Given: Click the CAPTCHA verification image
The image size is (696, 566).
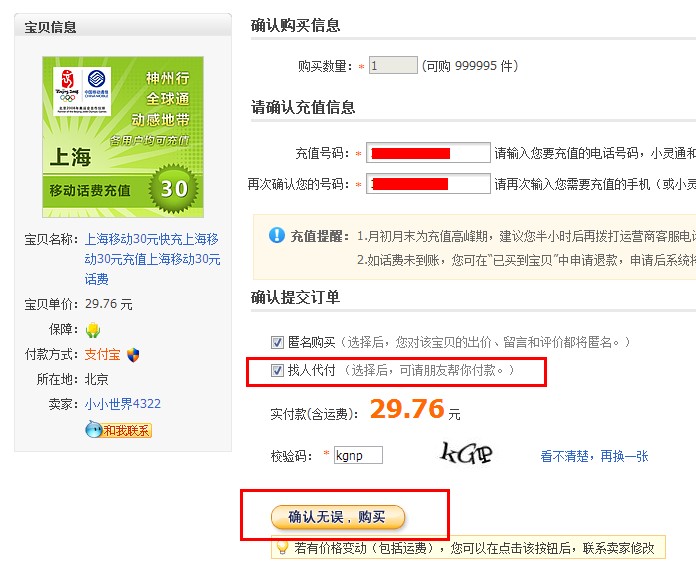Looking at the screenshot, I should 466,454.
